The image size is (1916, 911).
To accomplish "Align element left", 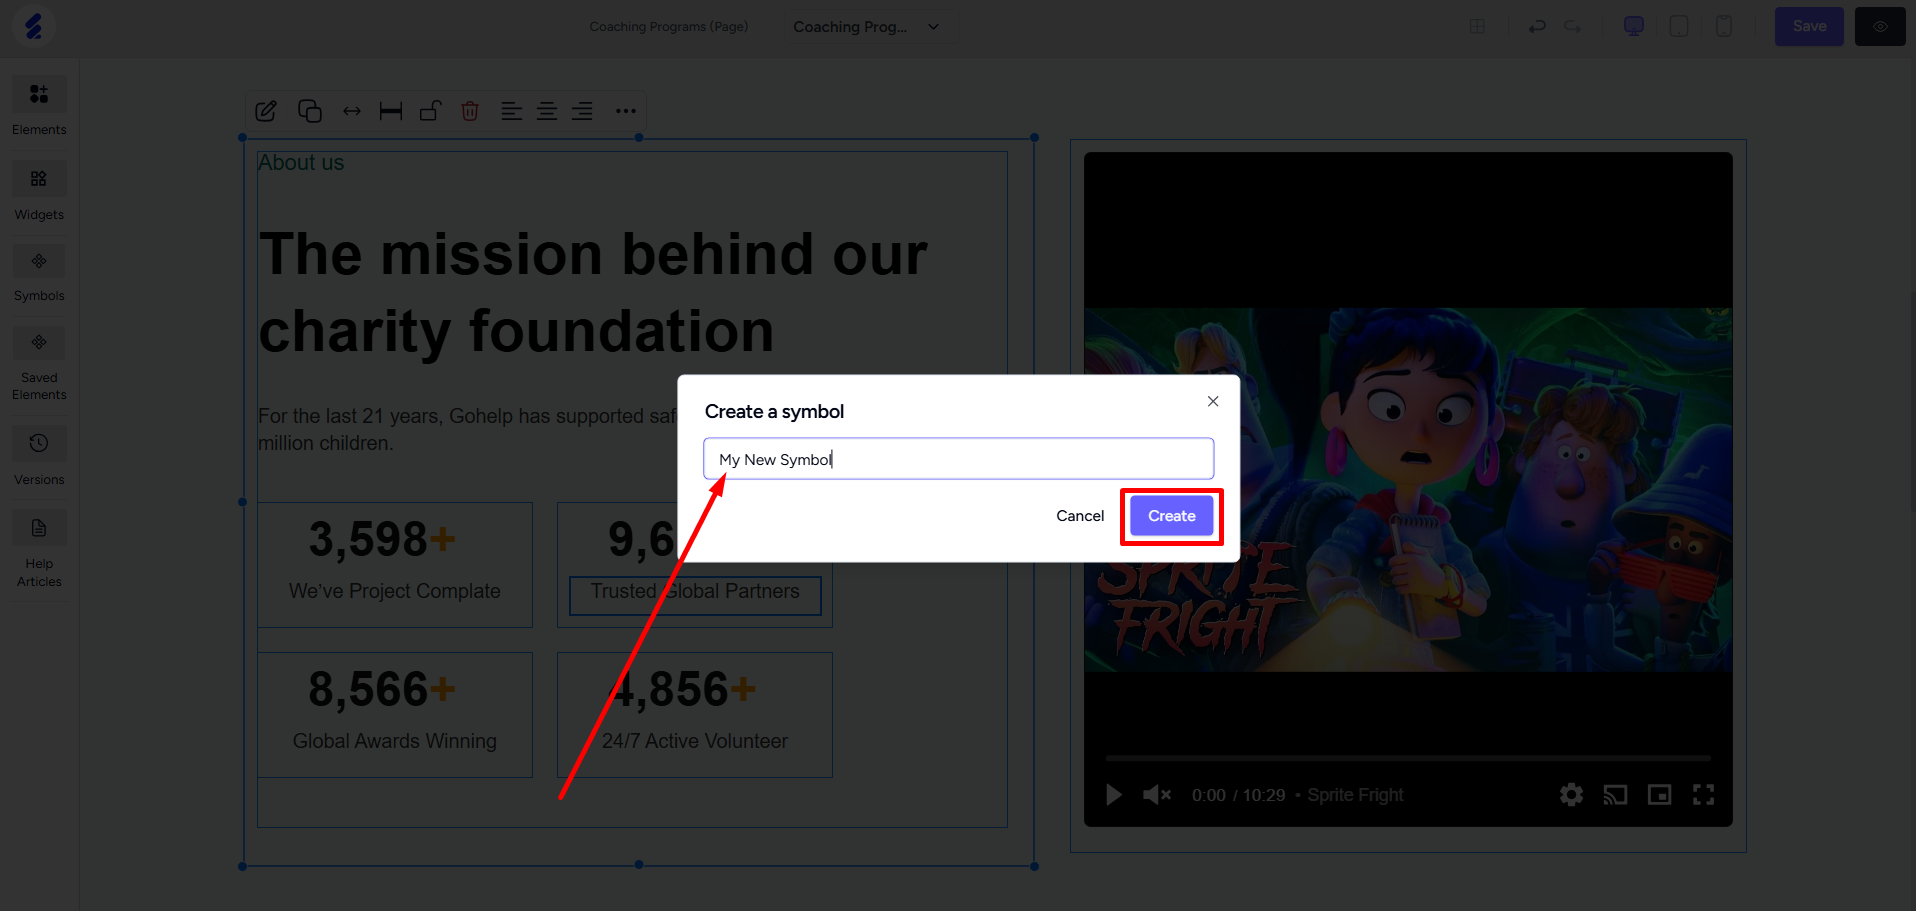I will (x=511, y=111).
